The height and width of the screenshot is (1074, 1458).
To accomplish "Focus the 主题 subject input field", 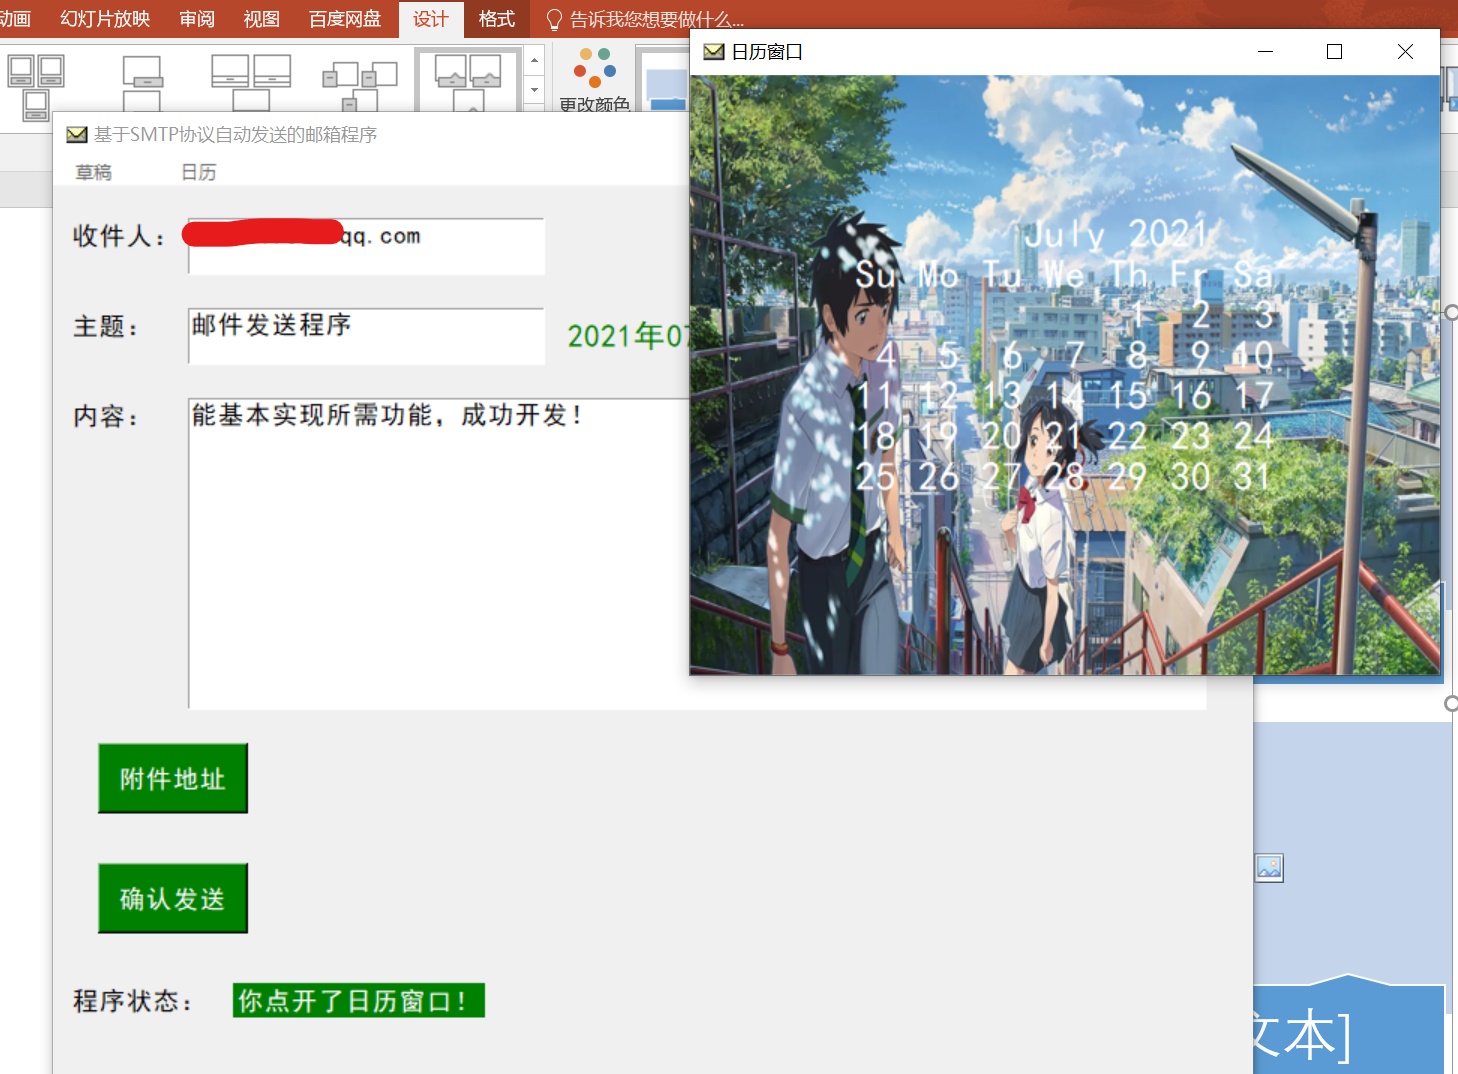I will point(366,336).
